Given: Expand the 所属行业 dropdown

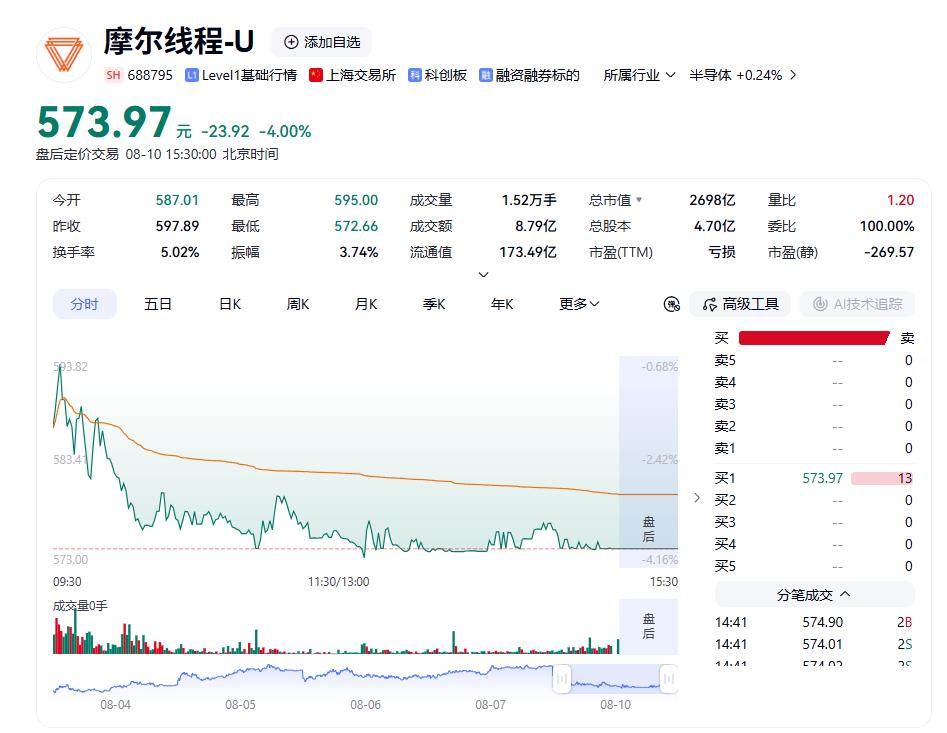Looking at the screenshot, I should (x=639, y=75).
